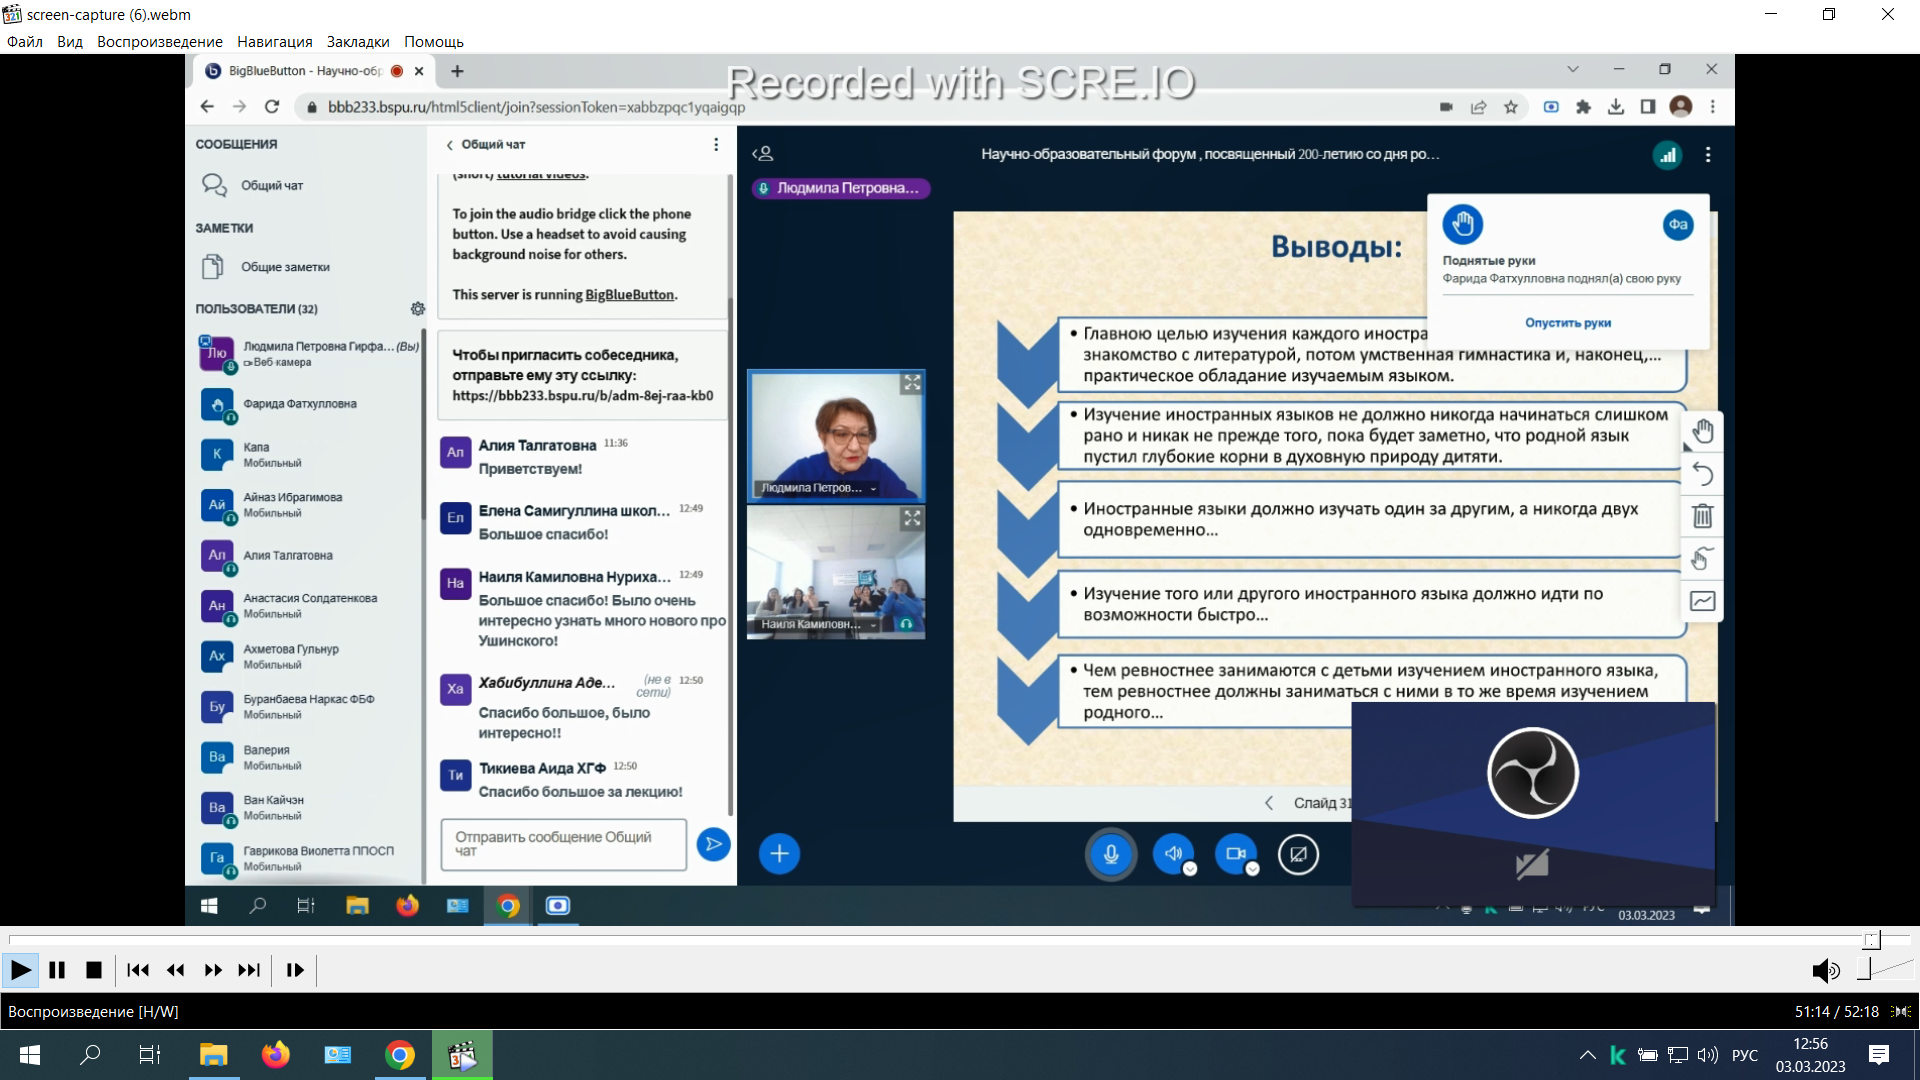Open Chrome in Windows taskbar
Image resolution: width=1920 pixels, height=1080 pixels.
[400, 1055]
